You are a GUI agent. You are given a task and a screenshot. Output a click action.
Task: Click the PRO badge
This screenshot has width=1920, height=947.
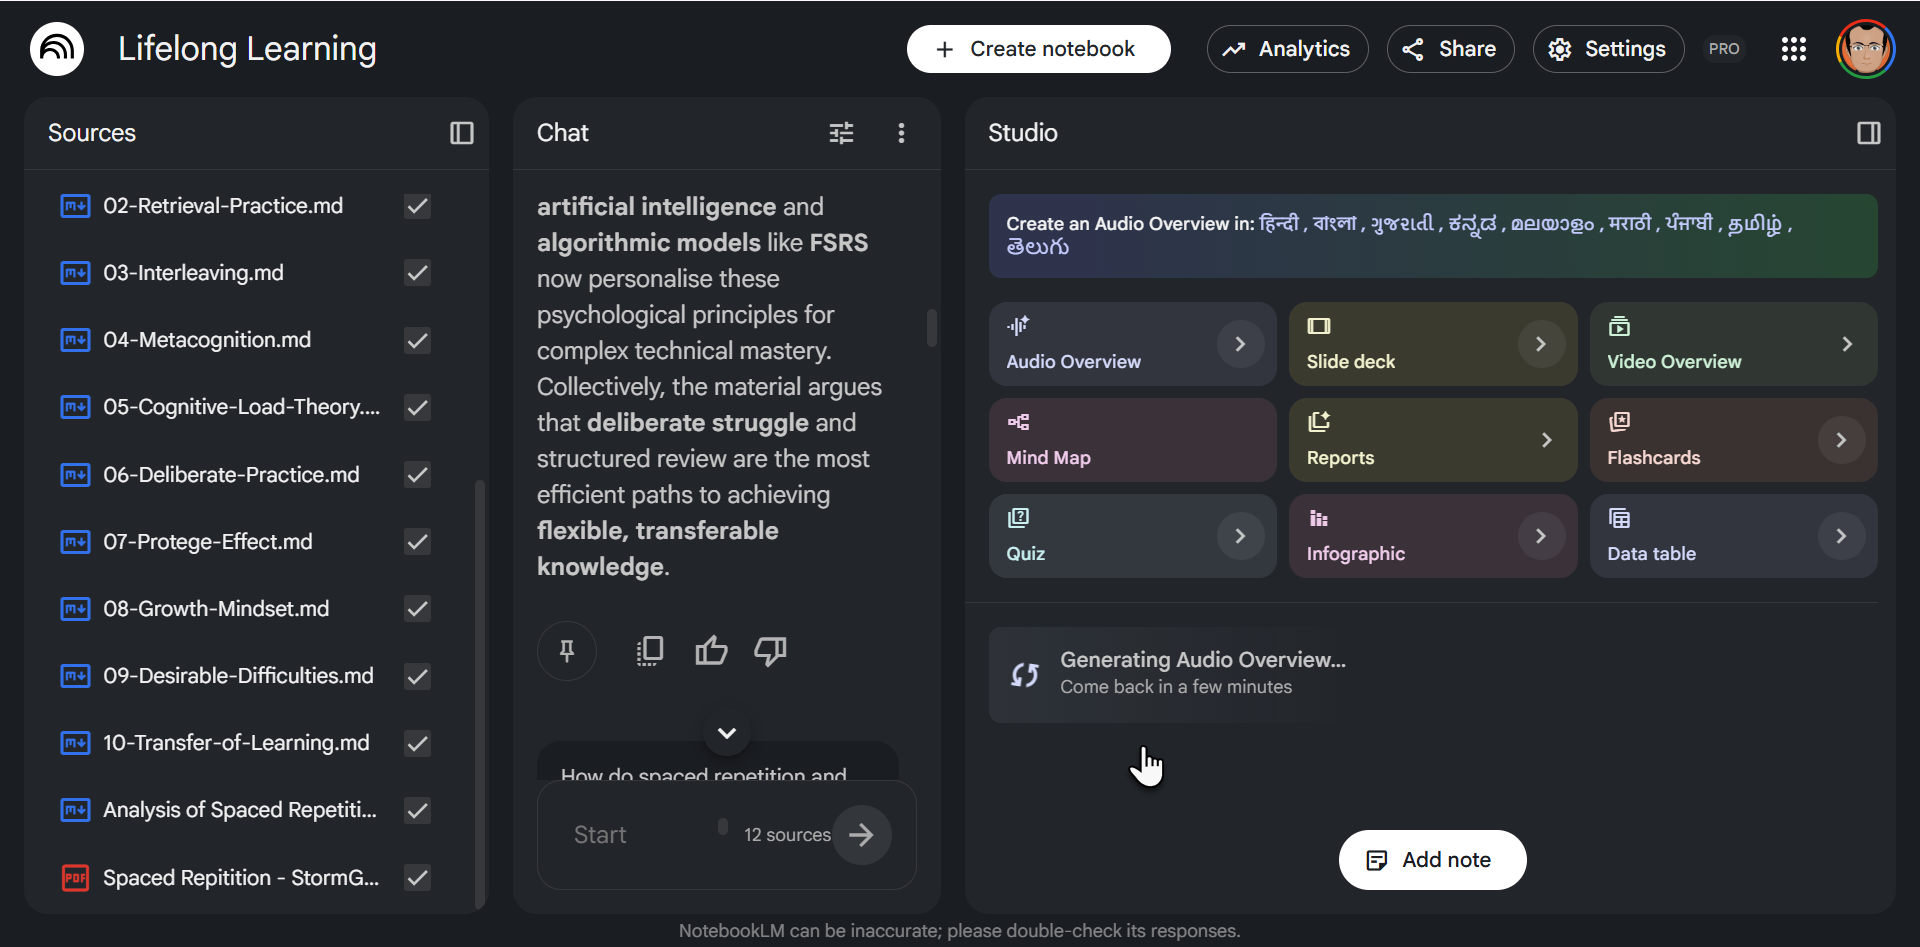(x=1724, y=49)
